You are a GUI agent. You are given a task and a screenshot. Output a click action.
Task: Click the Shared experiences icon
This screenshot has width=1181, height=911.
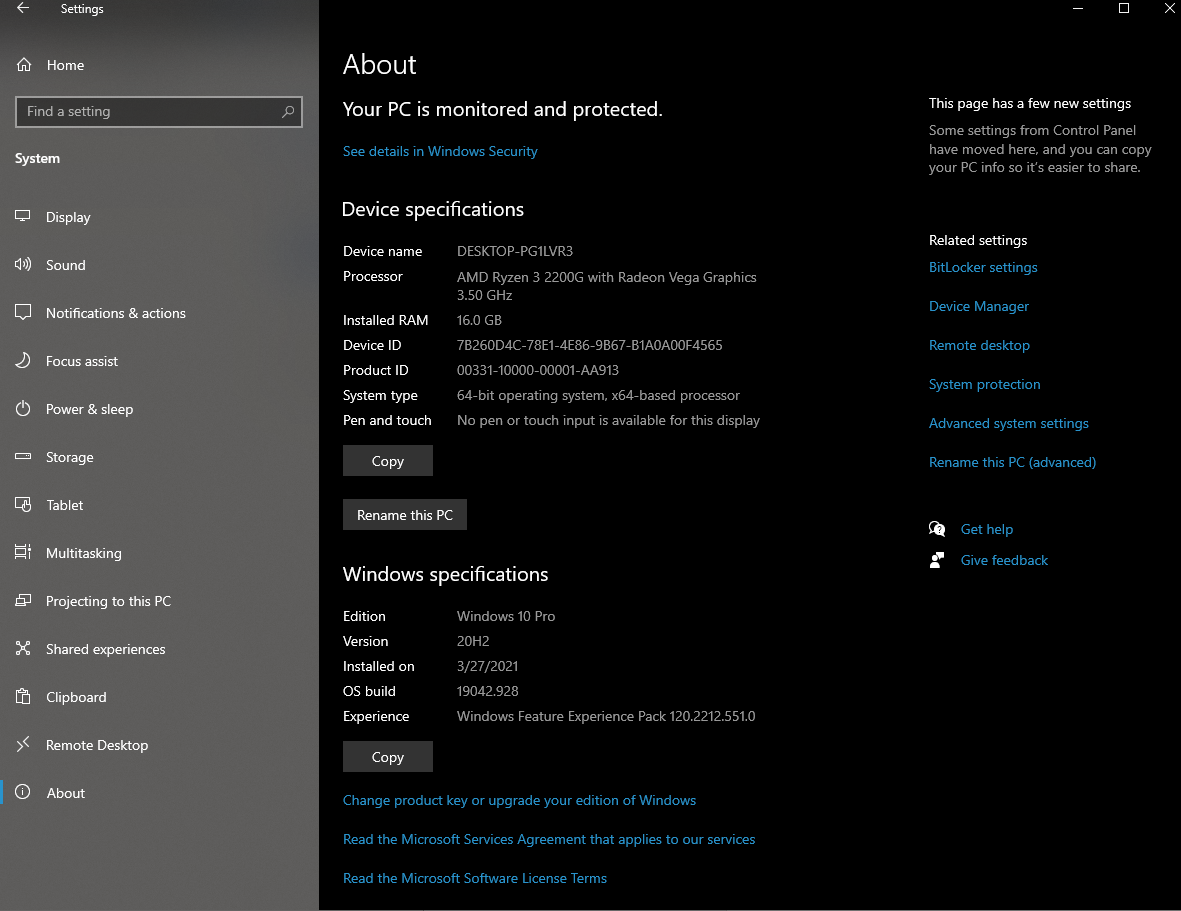[x=23, y=648]
